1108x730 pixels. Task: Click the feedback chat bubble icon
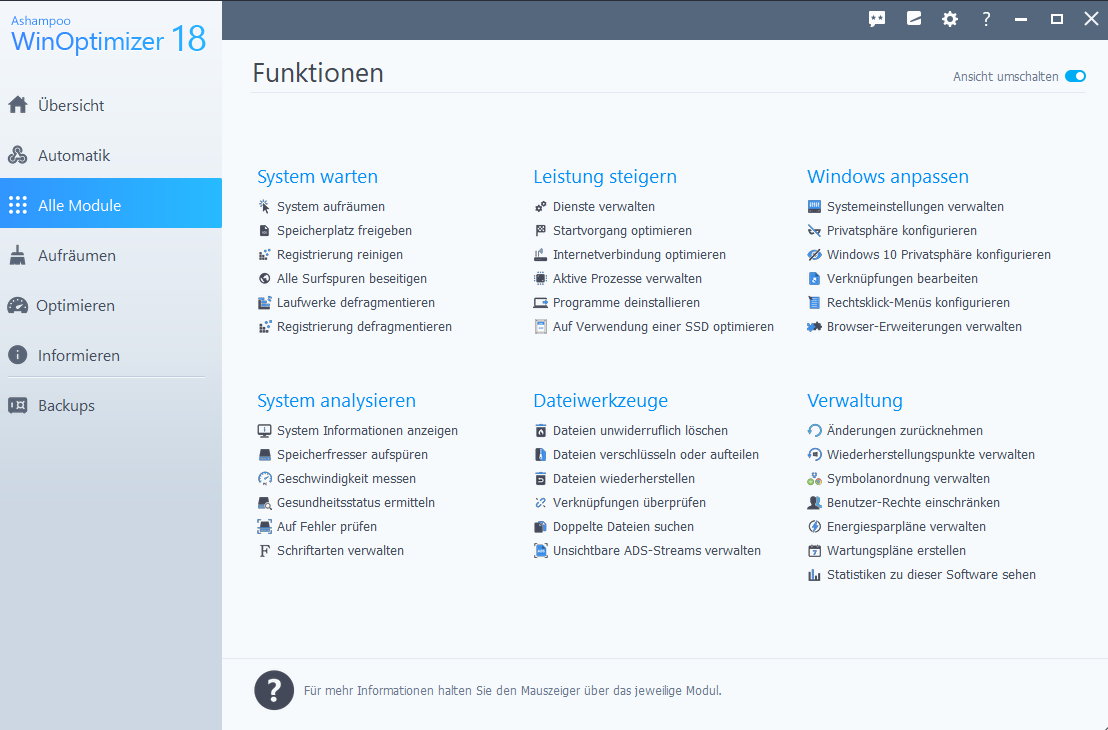tap(877, 19)
